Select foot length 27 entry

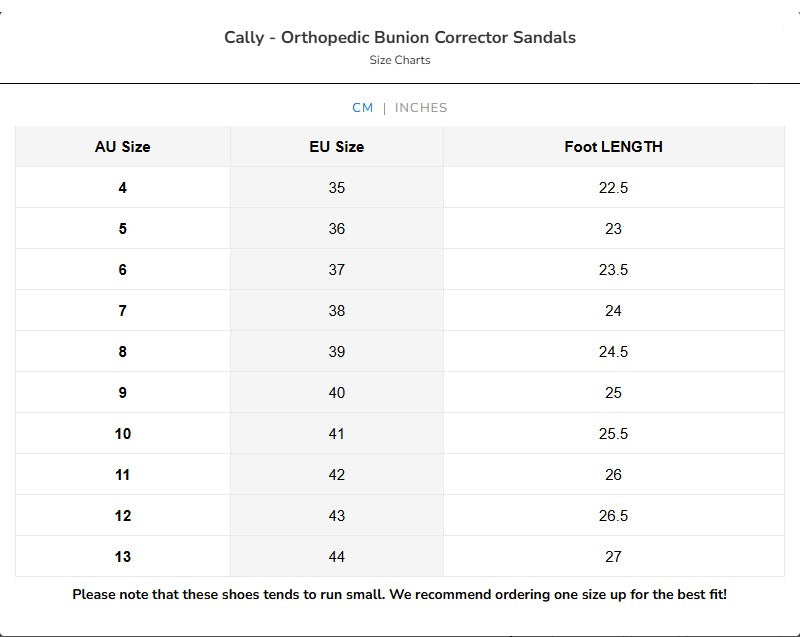[x=613, y=558]
